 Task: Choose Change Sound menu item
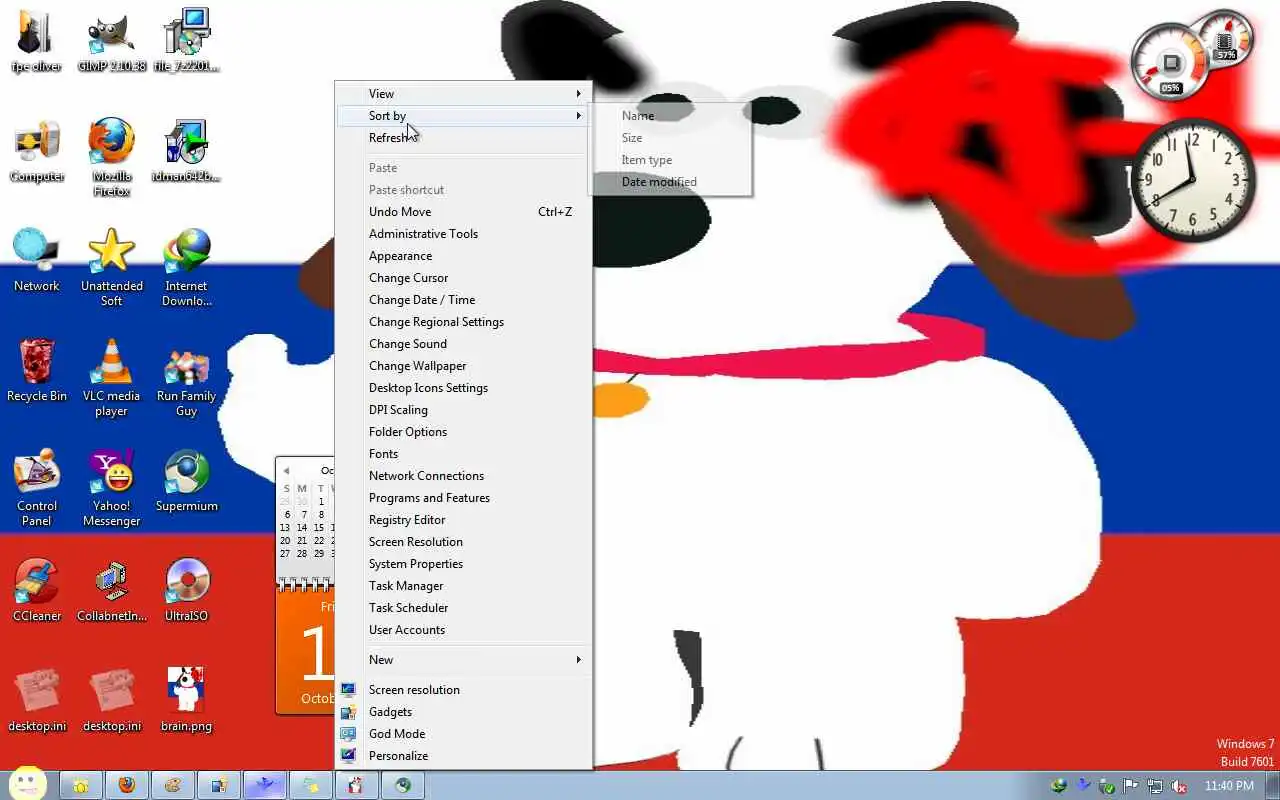coord(463,344)
